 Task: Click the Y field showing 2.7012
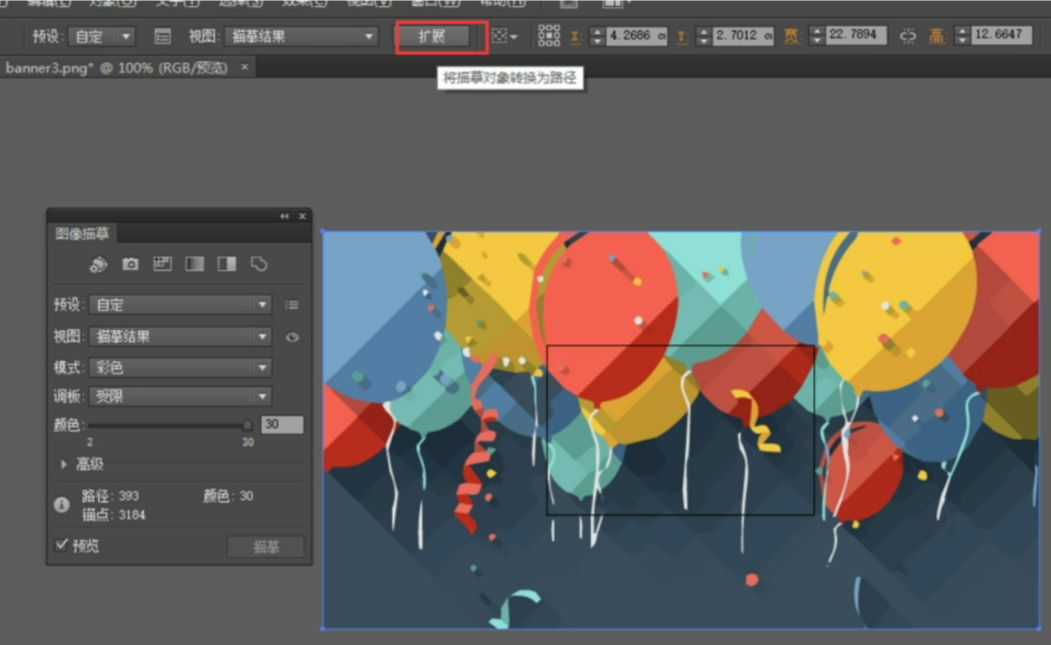743,36
